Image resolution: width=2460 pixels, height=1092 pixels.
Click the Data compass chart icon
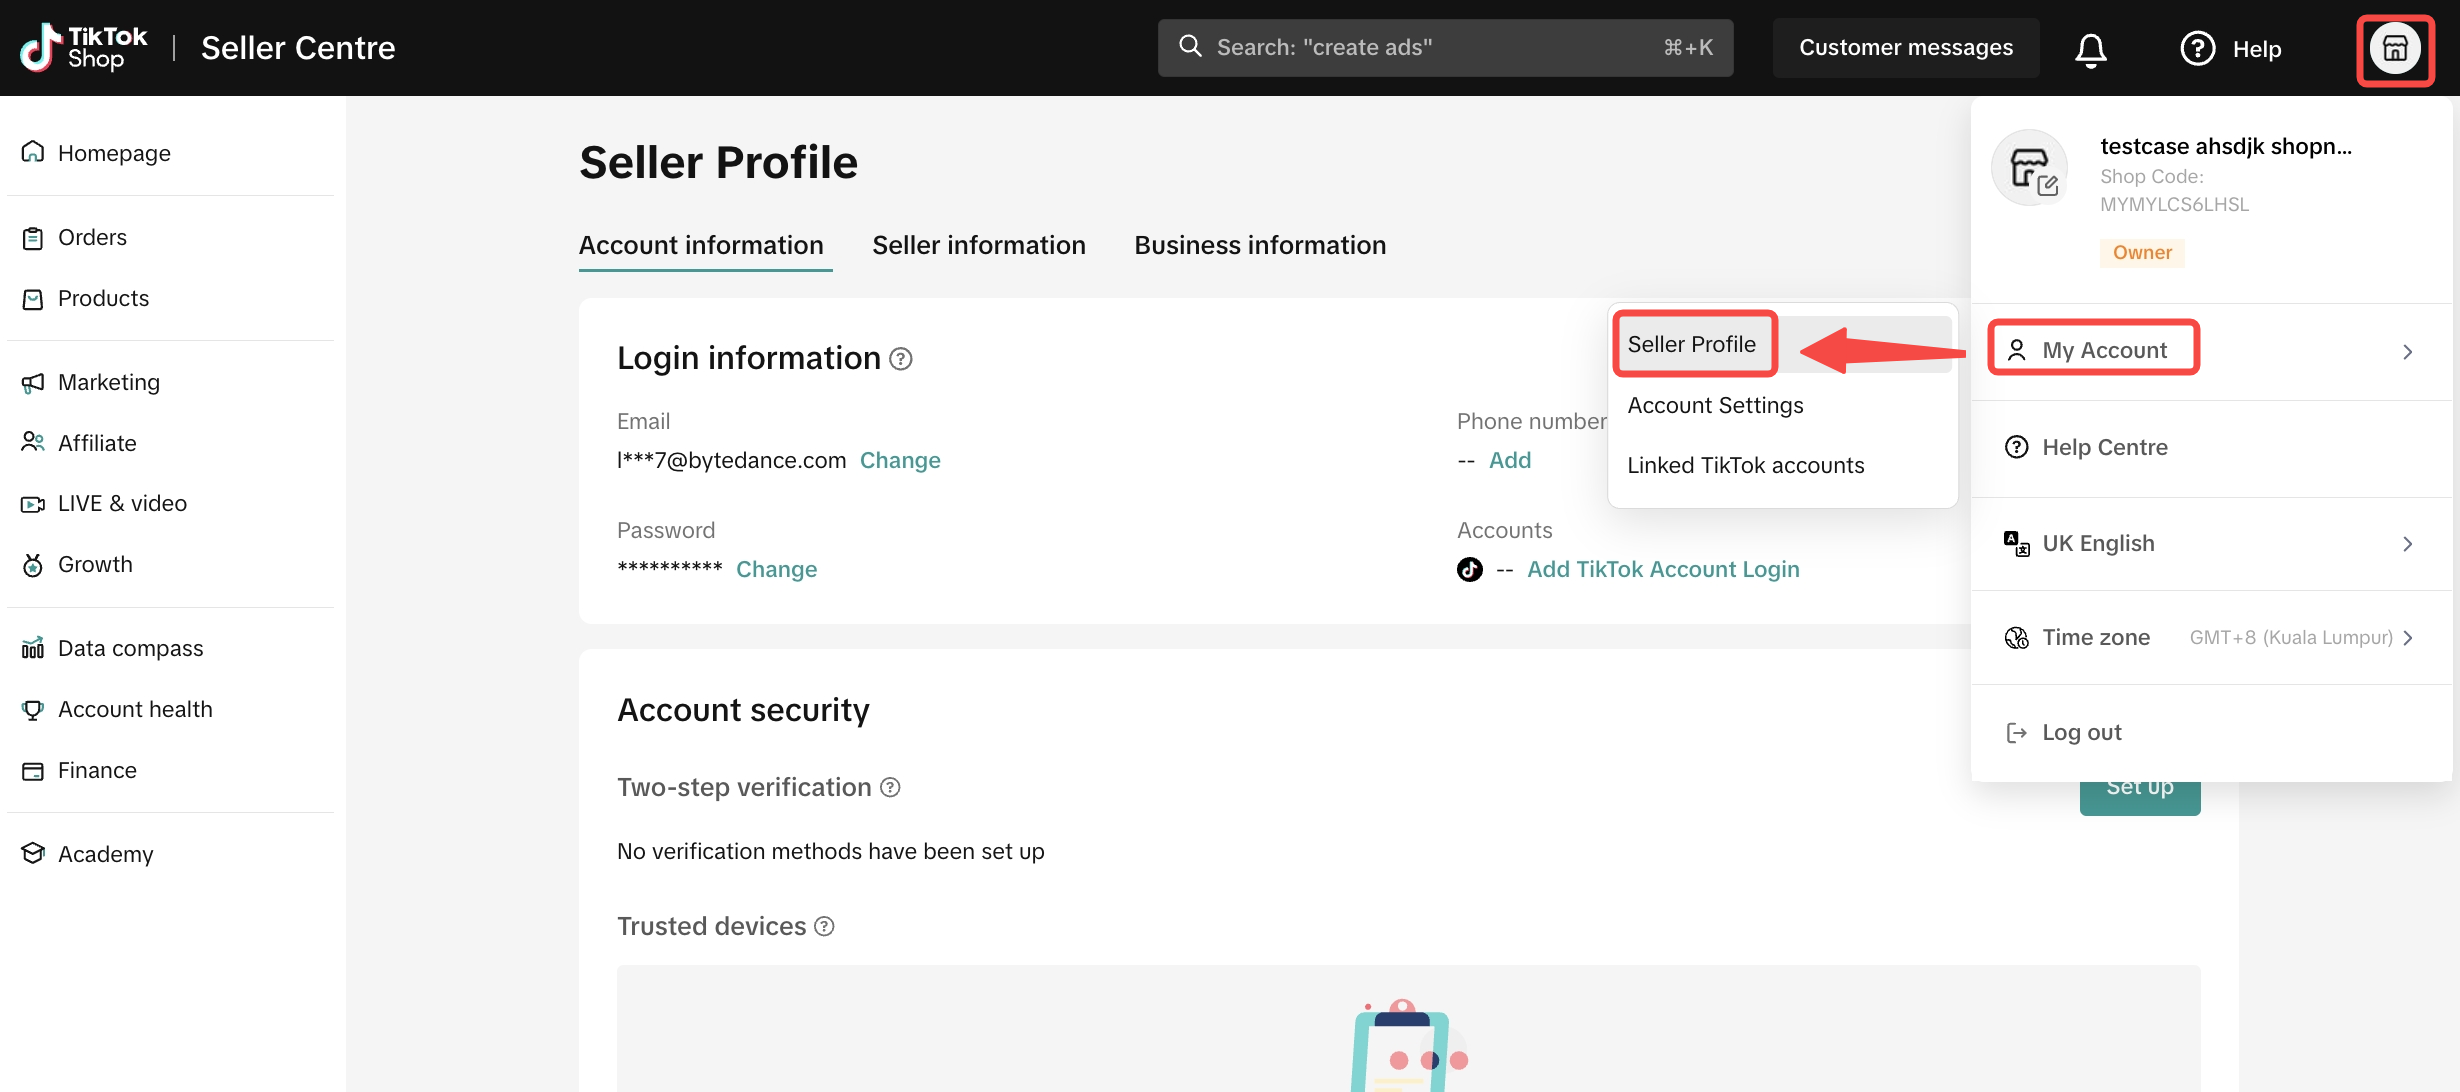33,649
